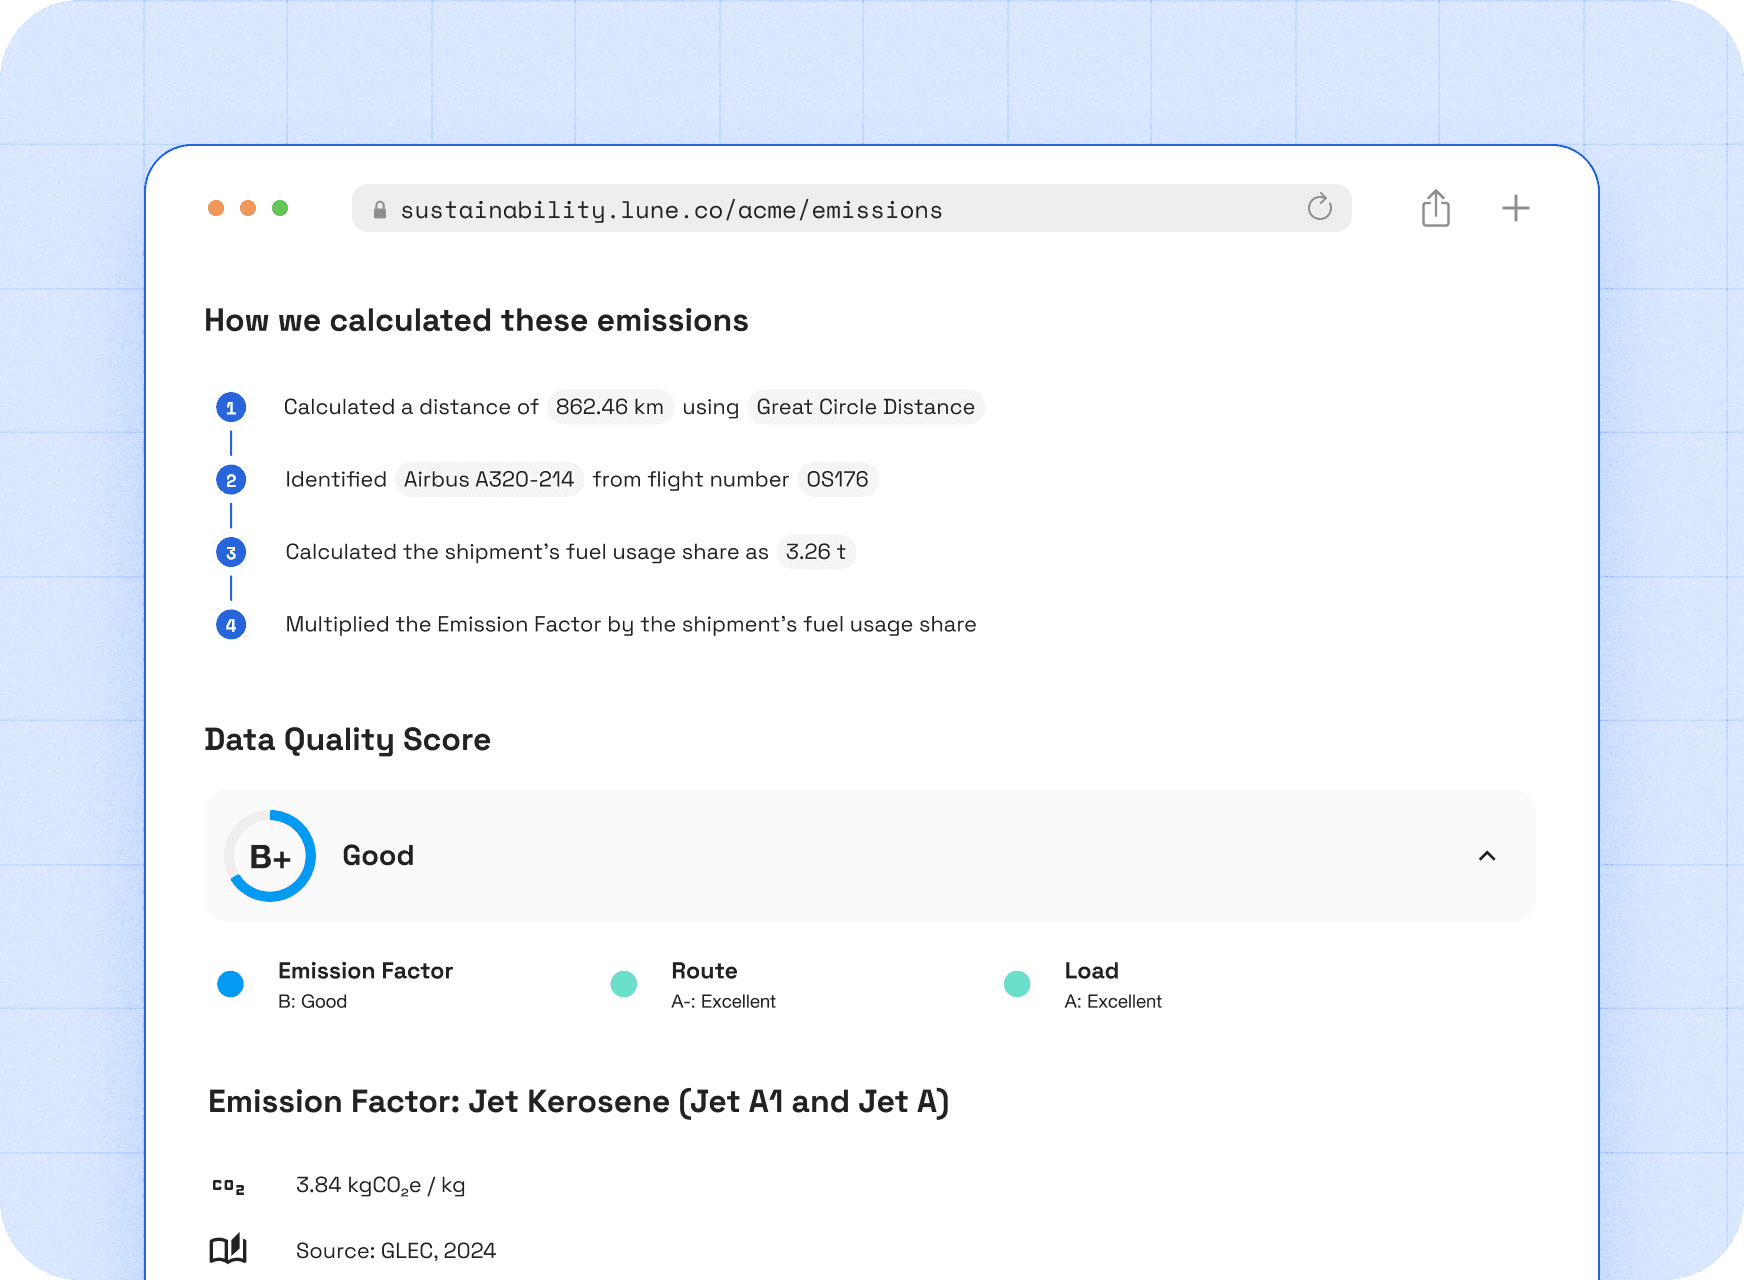
Task: Click the OS176 flight number chip
Action: pyautogui.click(x=837, y=480)
